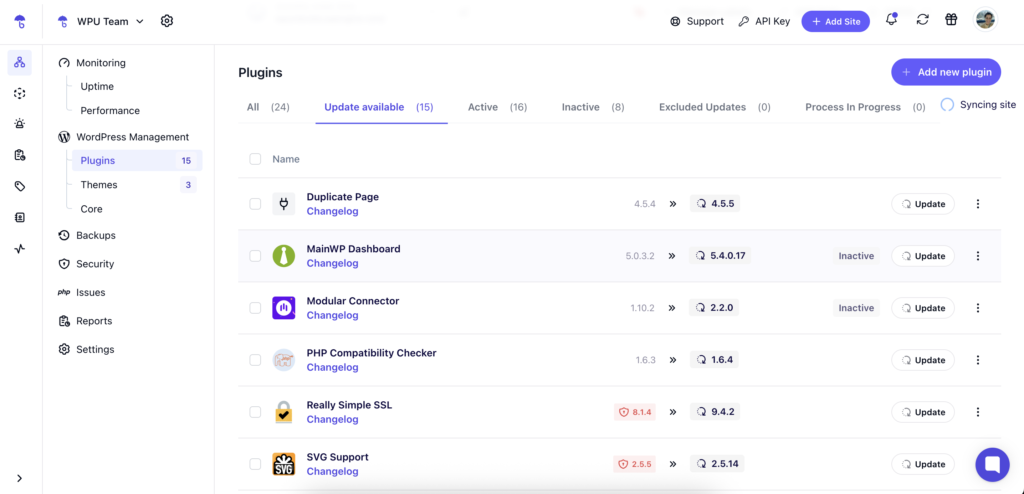Update the SVG Support plugin

923,464
